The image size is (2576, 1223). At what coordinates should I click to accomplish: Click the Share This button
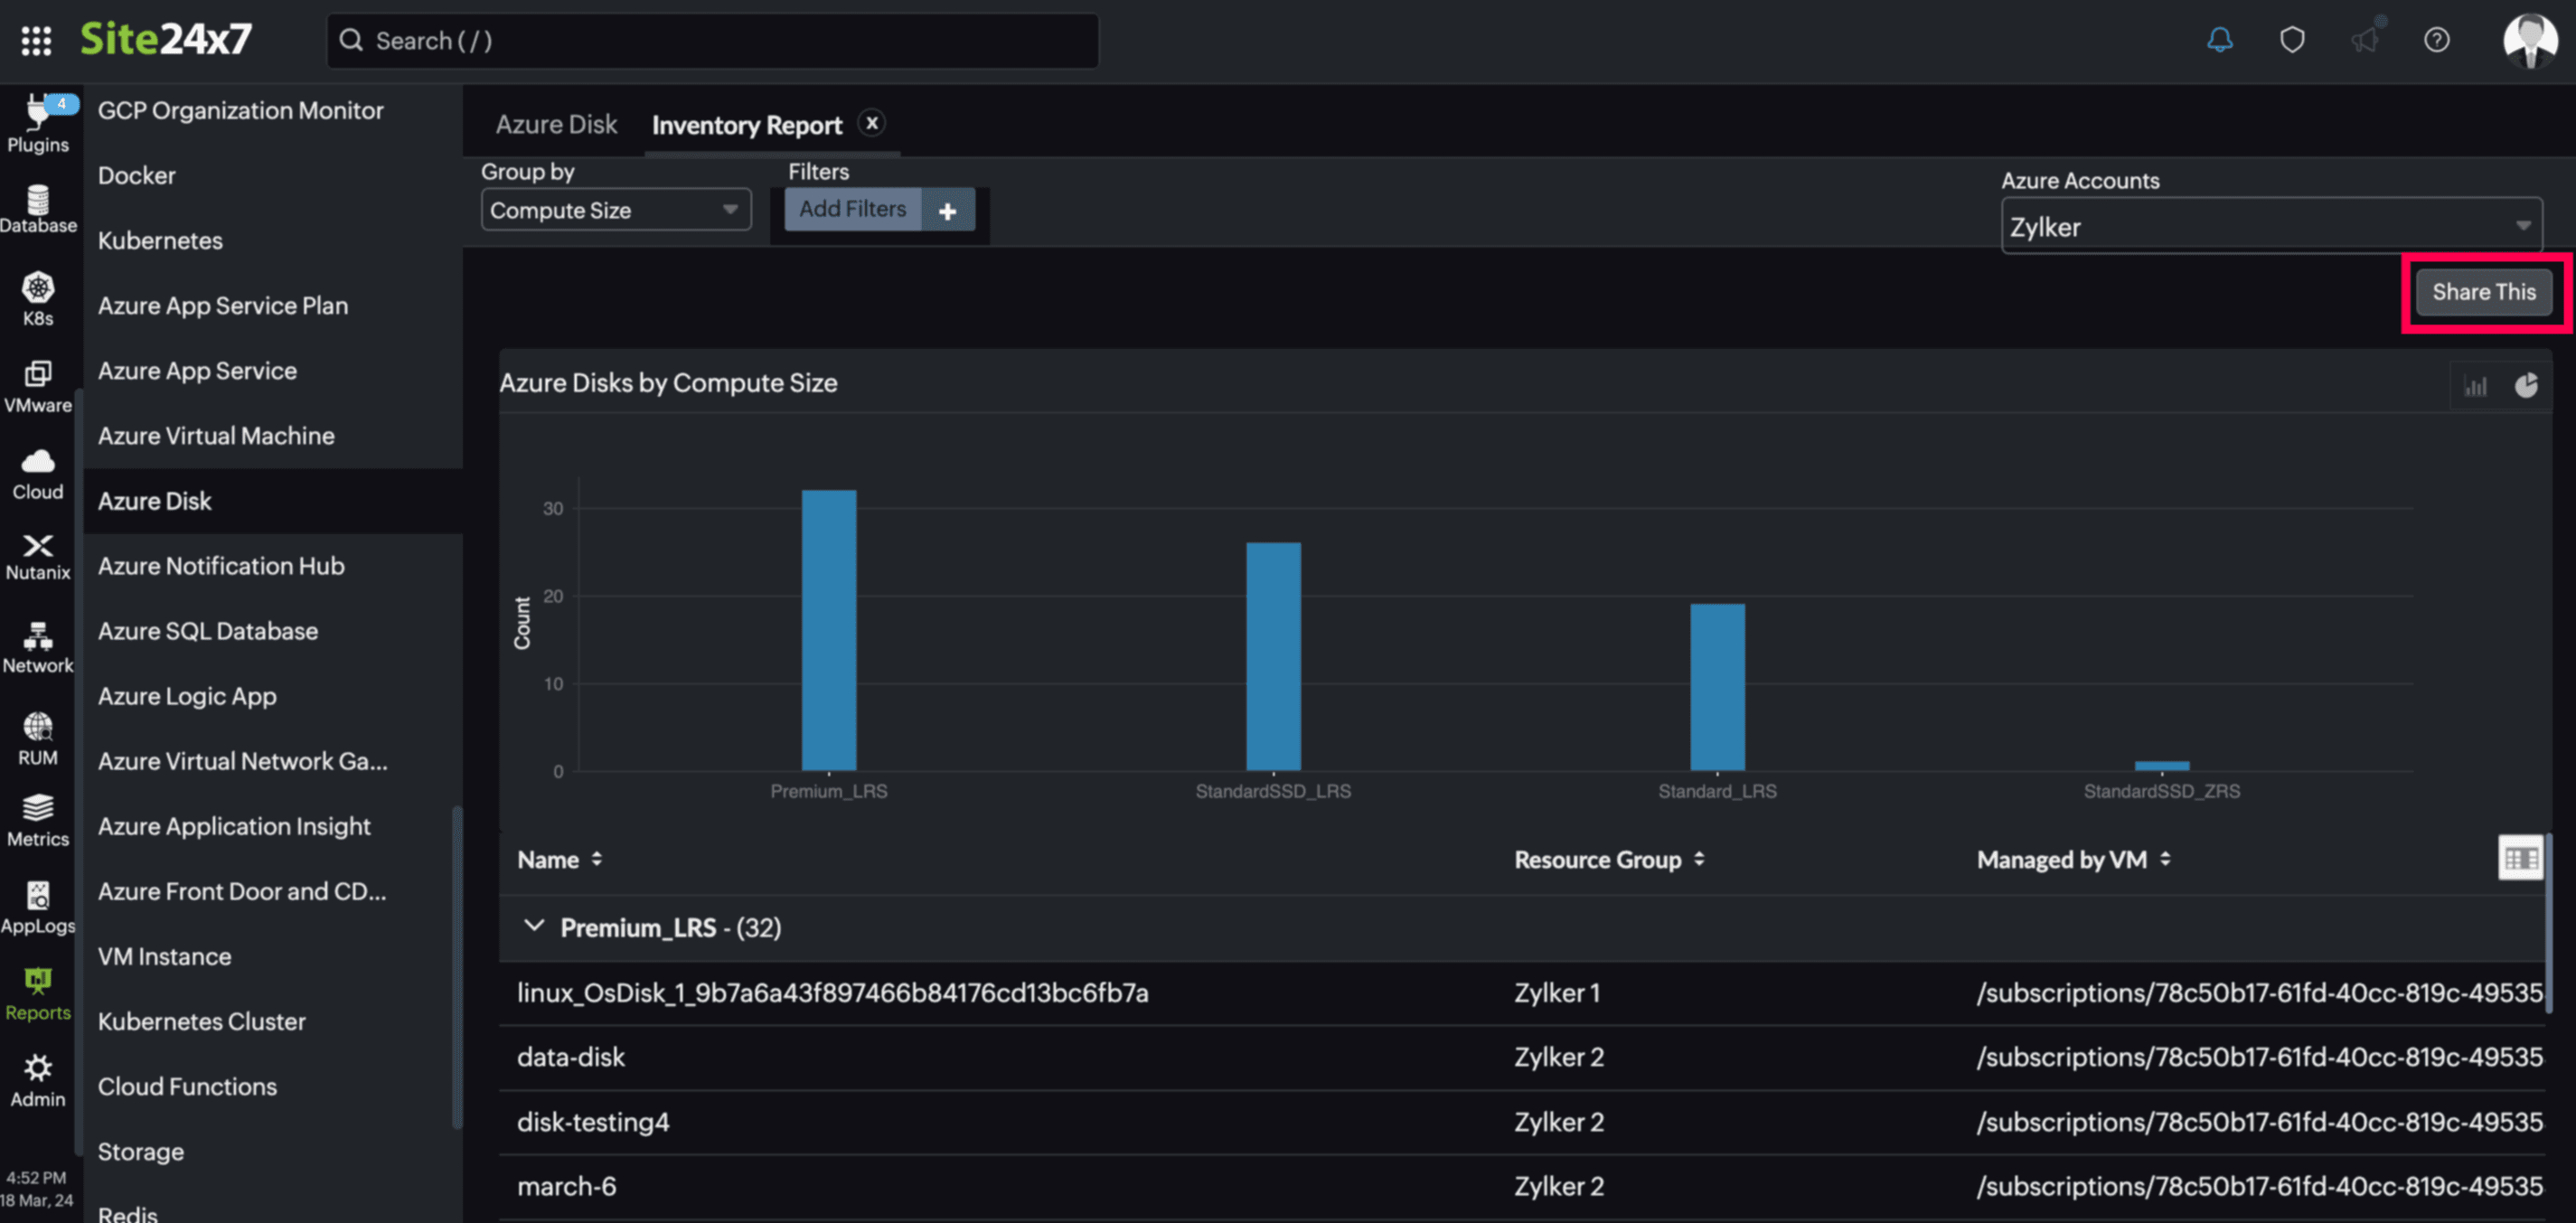(x=2483, y=292)
